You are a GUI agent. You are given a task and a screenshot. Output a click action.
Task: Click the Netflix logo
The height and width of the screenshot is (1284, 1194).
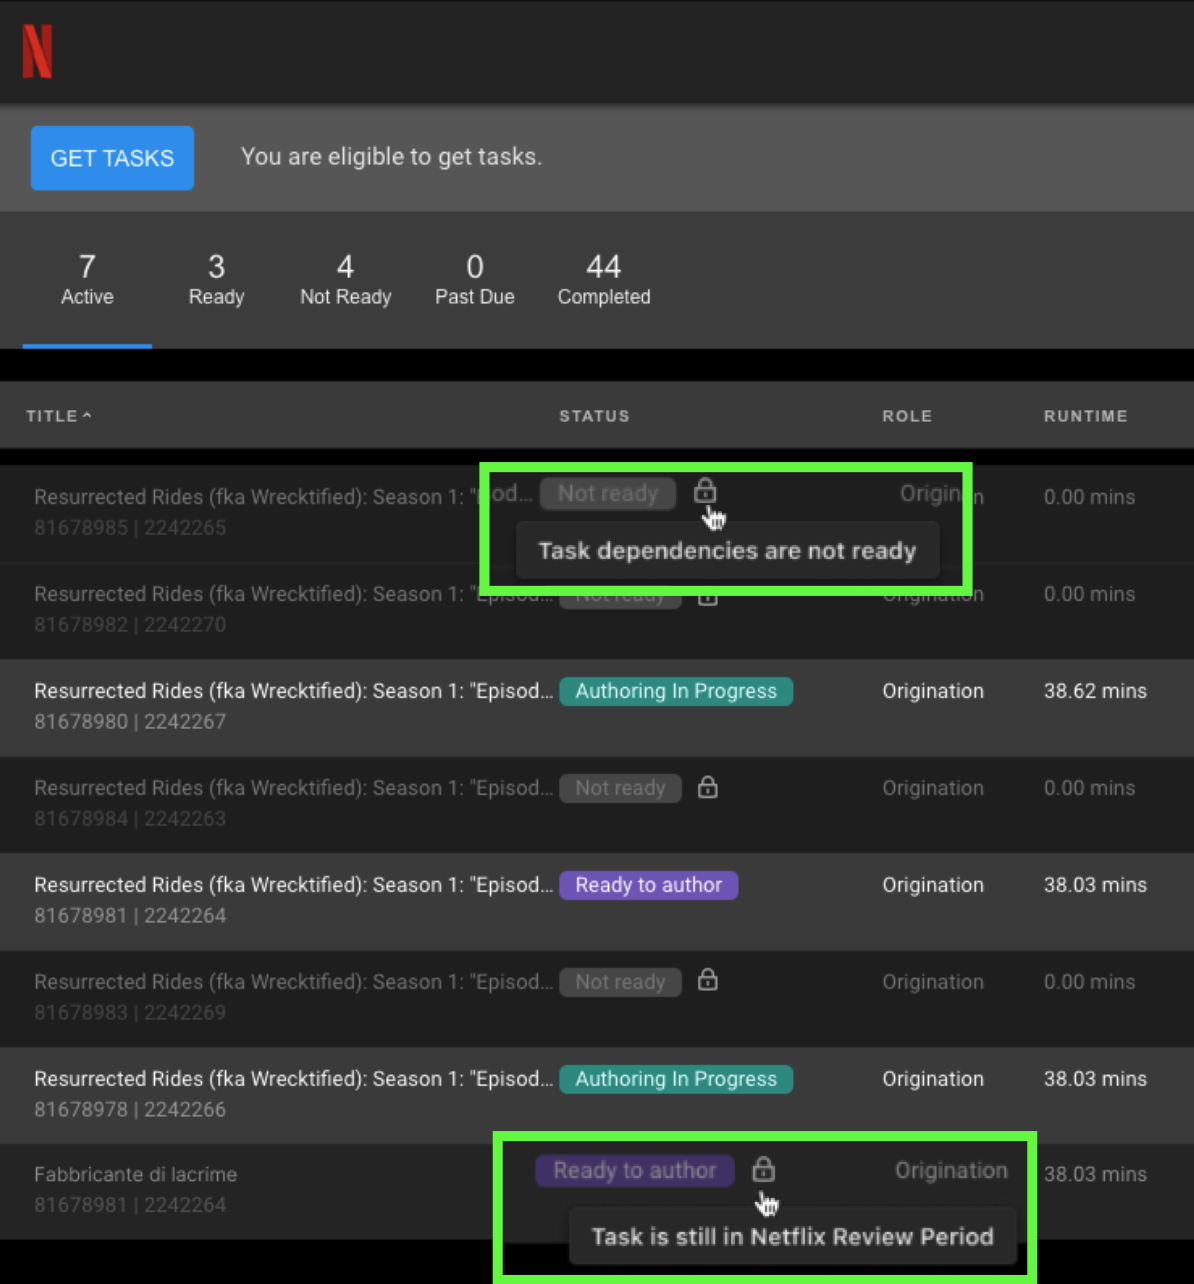(37, 51)
